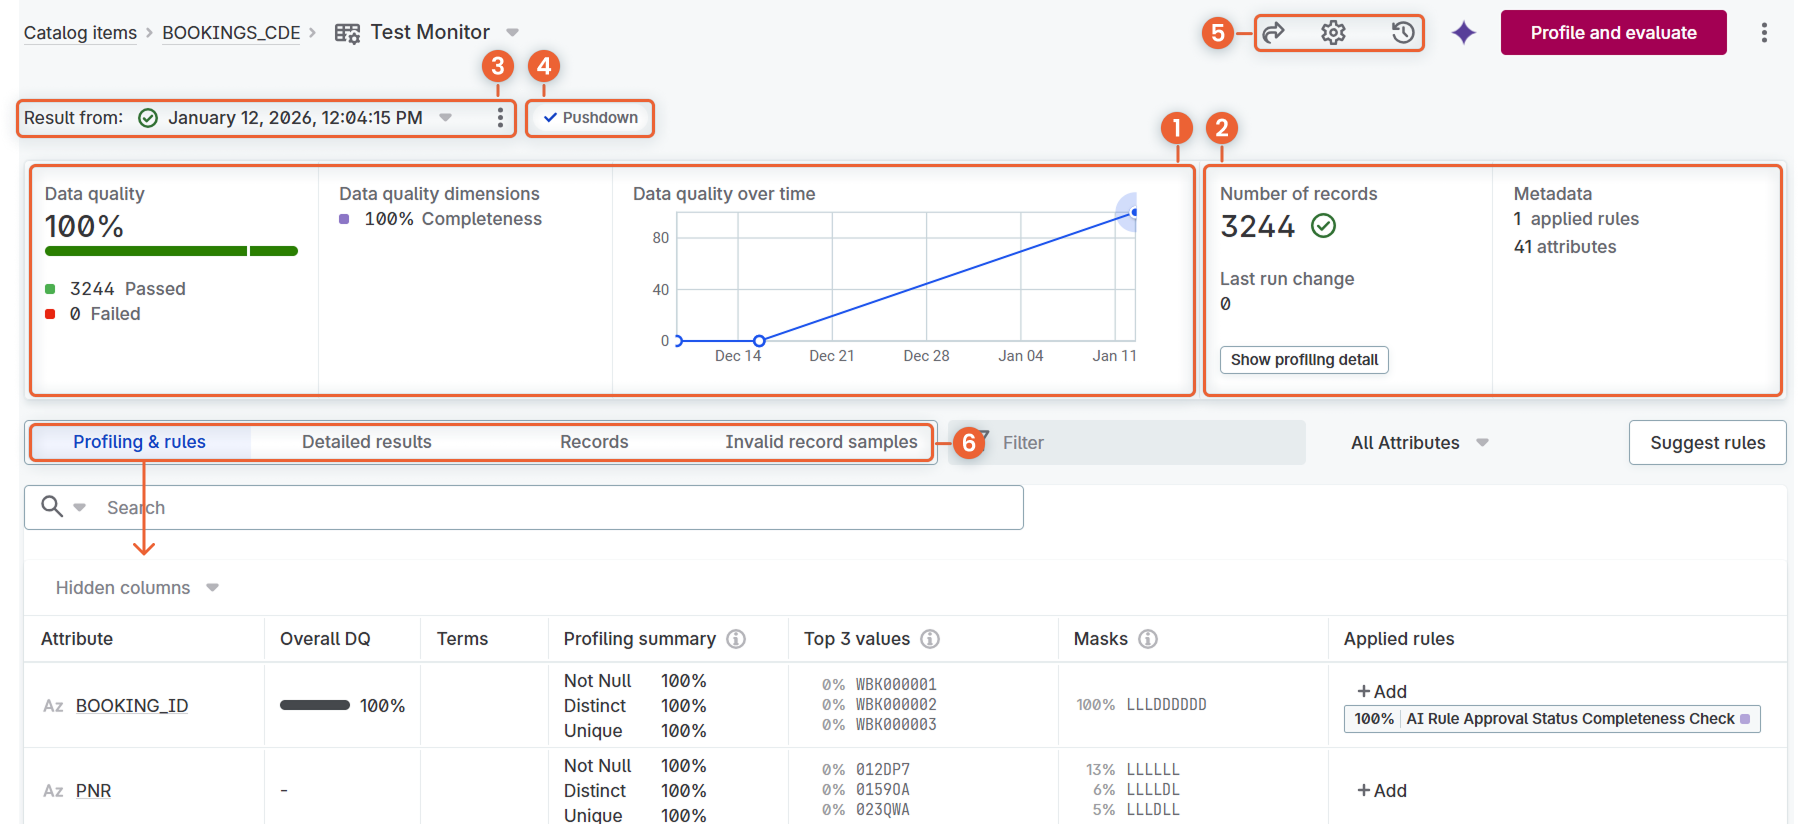This screenshot has height=824, width=1799.
Task: Open the BOOKING_ID attribute link
Action: coord(132,706)
